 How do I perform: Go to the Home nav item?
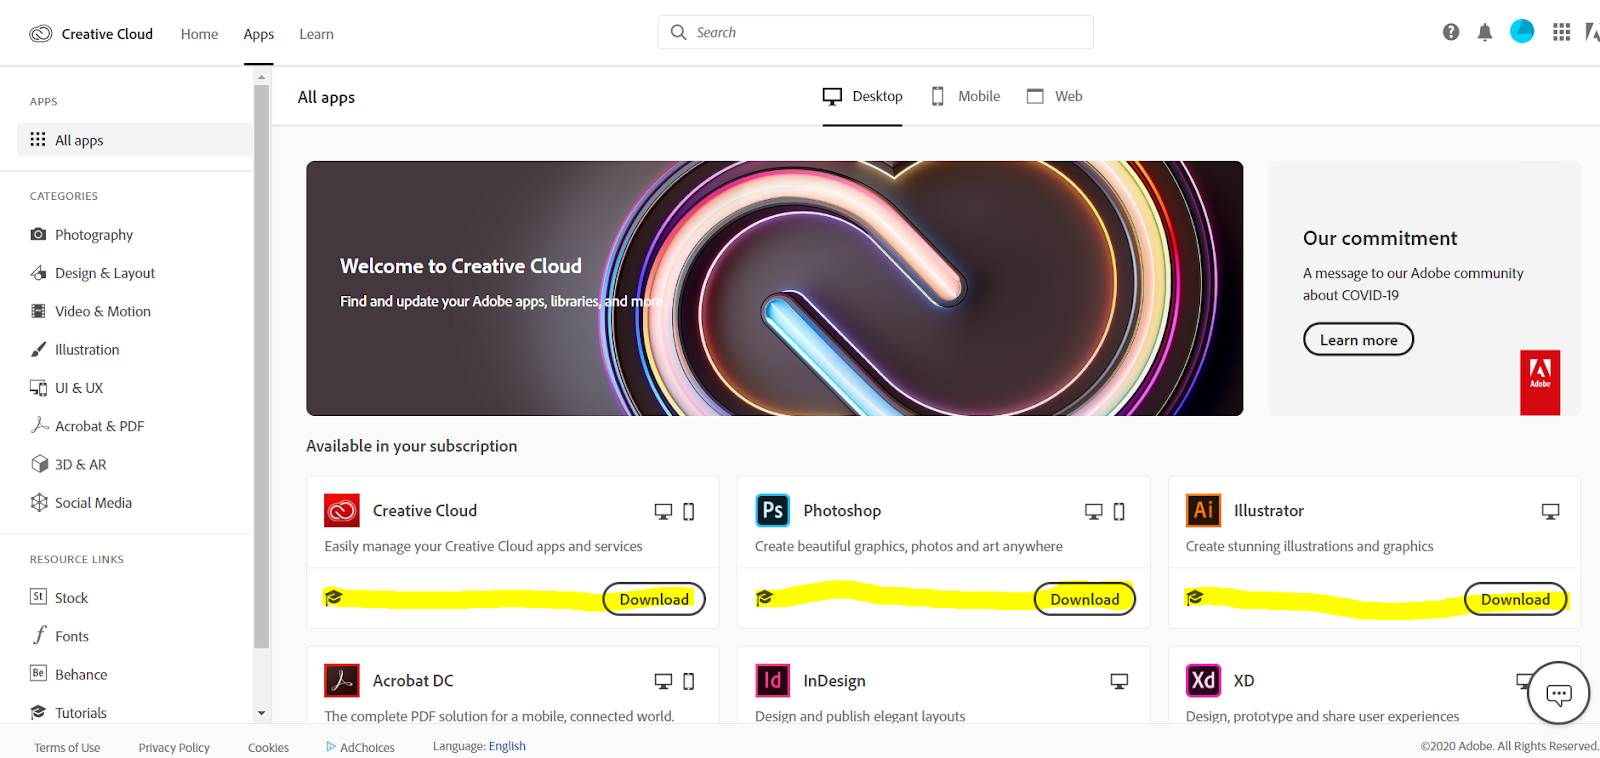click(x=199, y=34)
